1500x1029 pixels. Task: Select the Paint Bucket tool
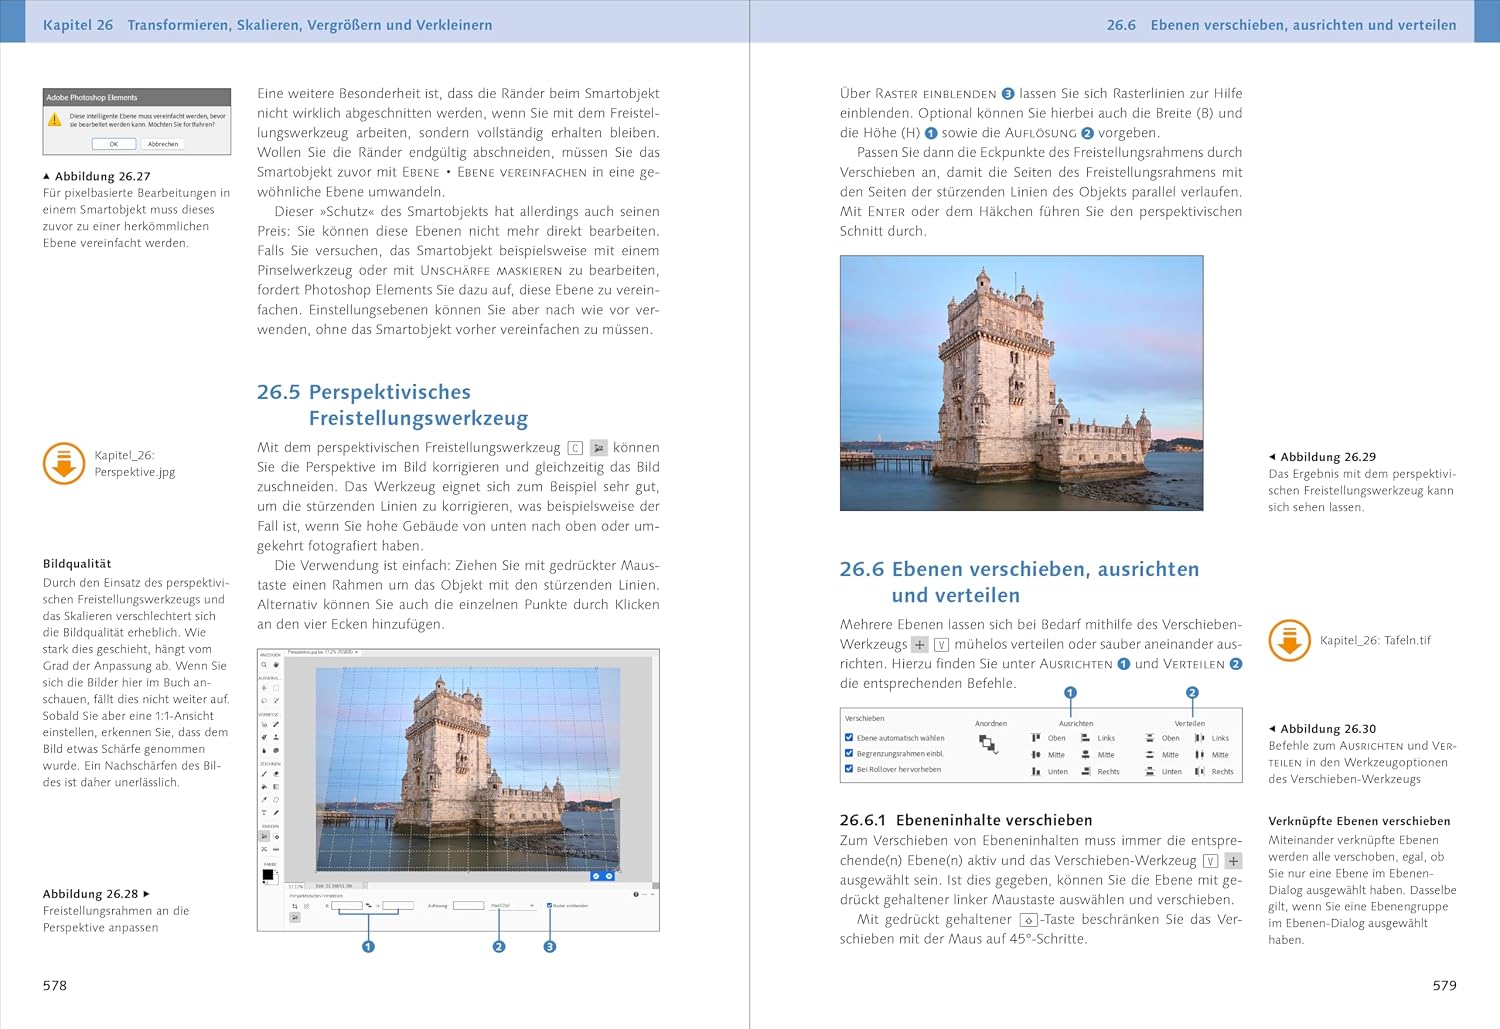tap(264, 787)
